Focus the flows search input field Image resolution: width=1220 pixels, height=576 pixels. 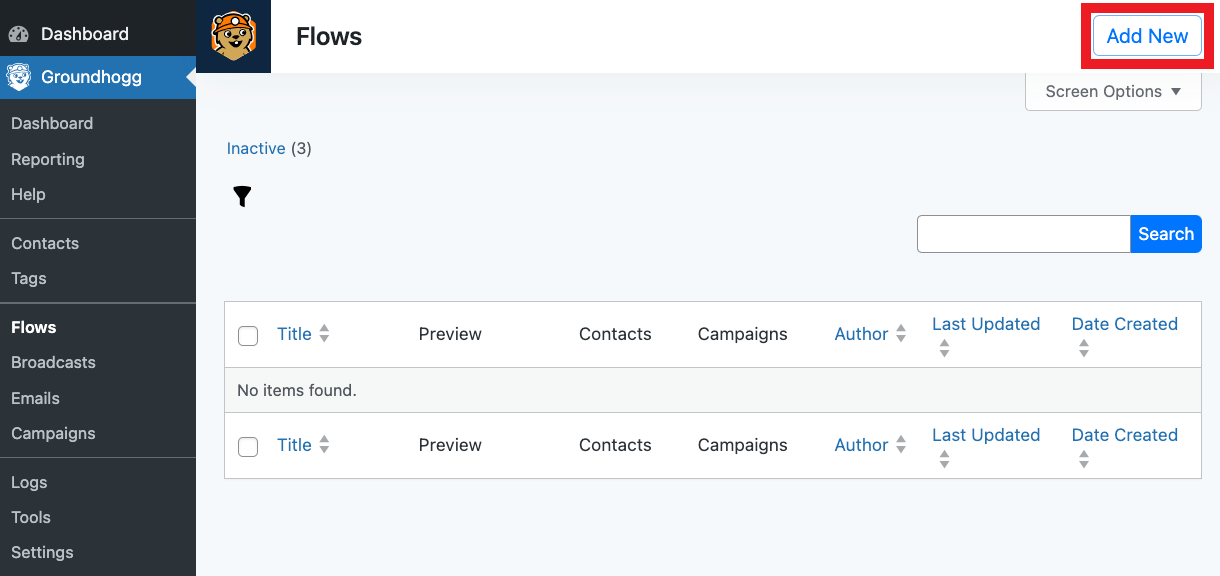click(1024, 234)
